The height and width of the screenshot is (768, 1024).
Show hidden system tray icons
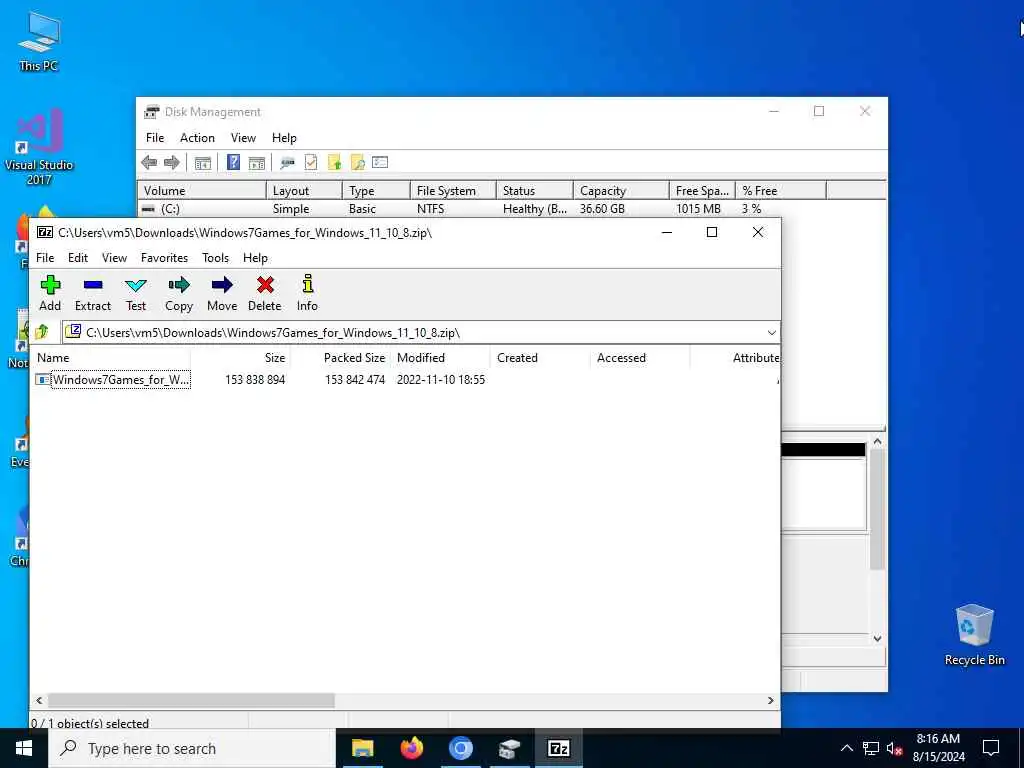847,748
